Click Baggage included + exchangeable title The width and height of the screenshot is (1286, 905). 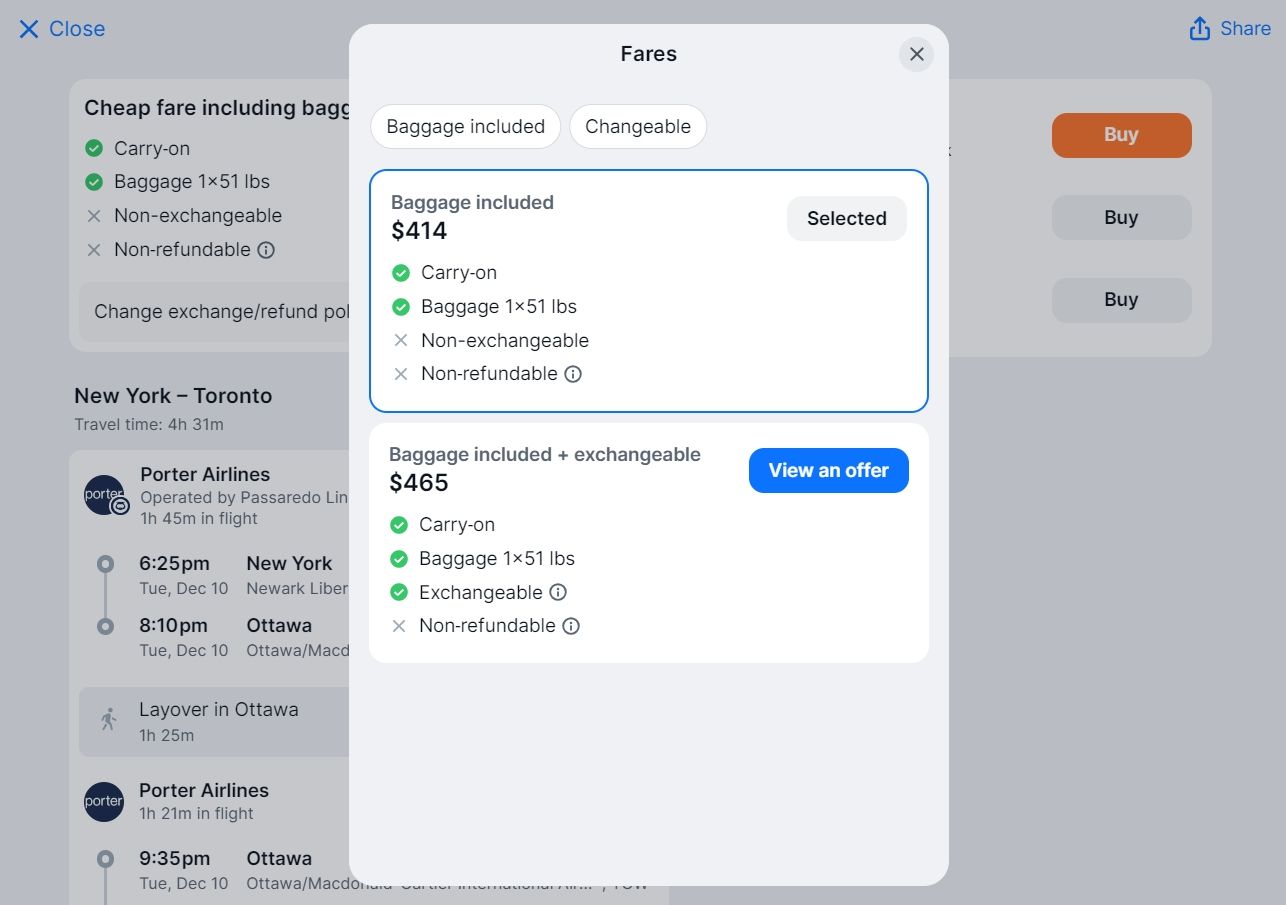tap(545, 455)
